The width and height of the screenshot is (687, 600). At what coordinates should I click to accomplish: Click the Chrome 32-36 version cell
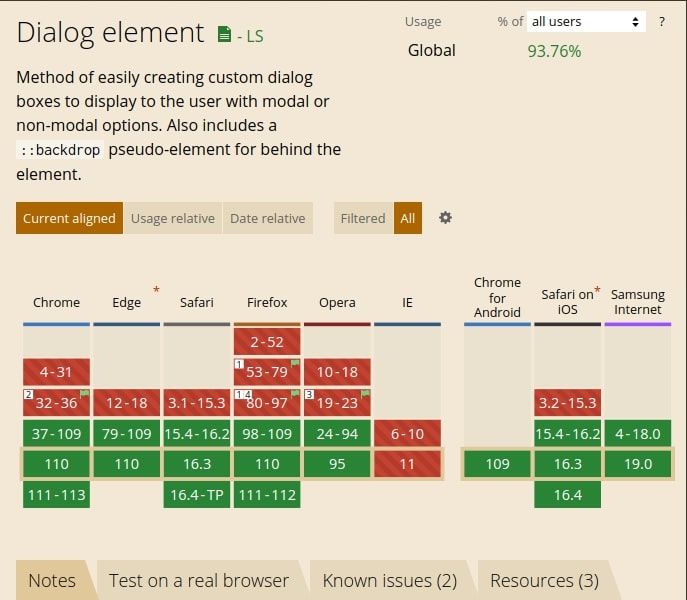coord(57,403)
